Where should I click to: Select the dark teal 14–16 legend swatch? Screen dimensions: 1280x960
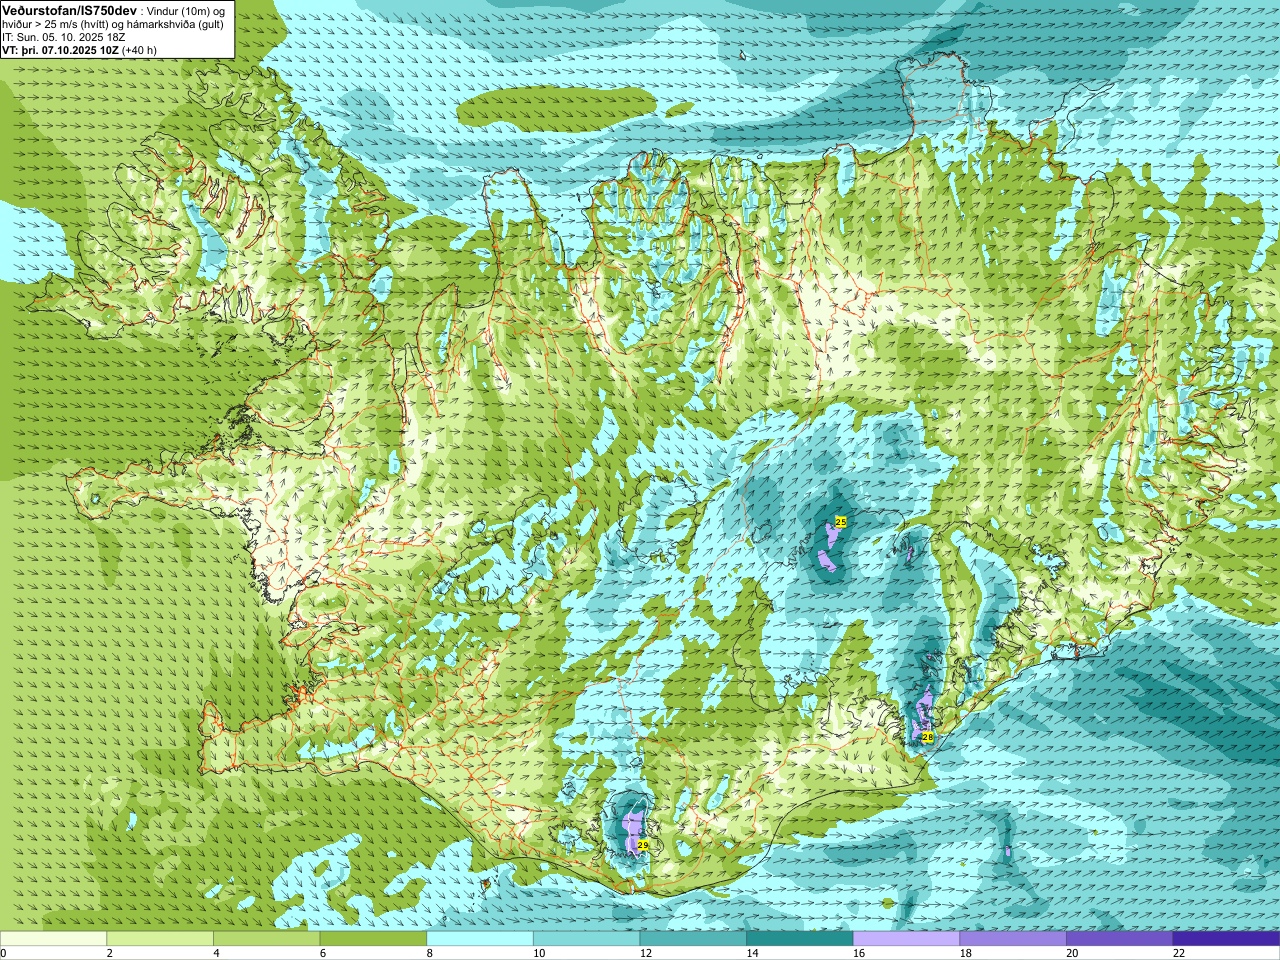pos(800,938)
